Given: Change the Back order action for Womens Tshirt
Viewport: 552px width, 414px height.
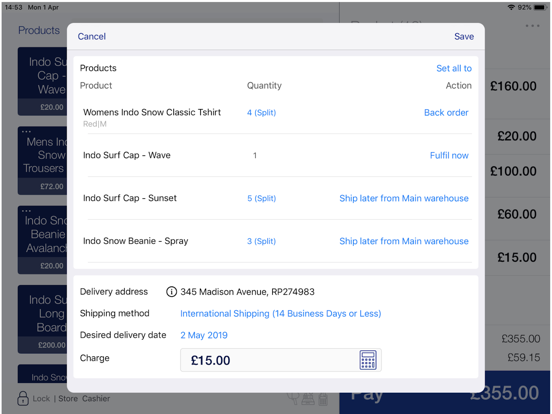Looking at the screenshot, I should click(x=446, y=113).
